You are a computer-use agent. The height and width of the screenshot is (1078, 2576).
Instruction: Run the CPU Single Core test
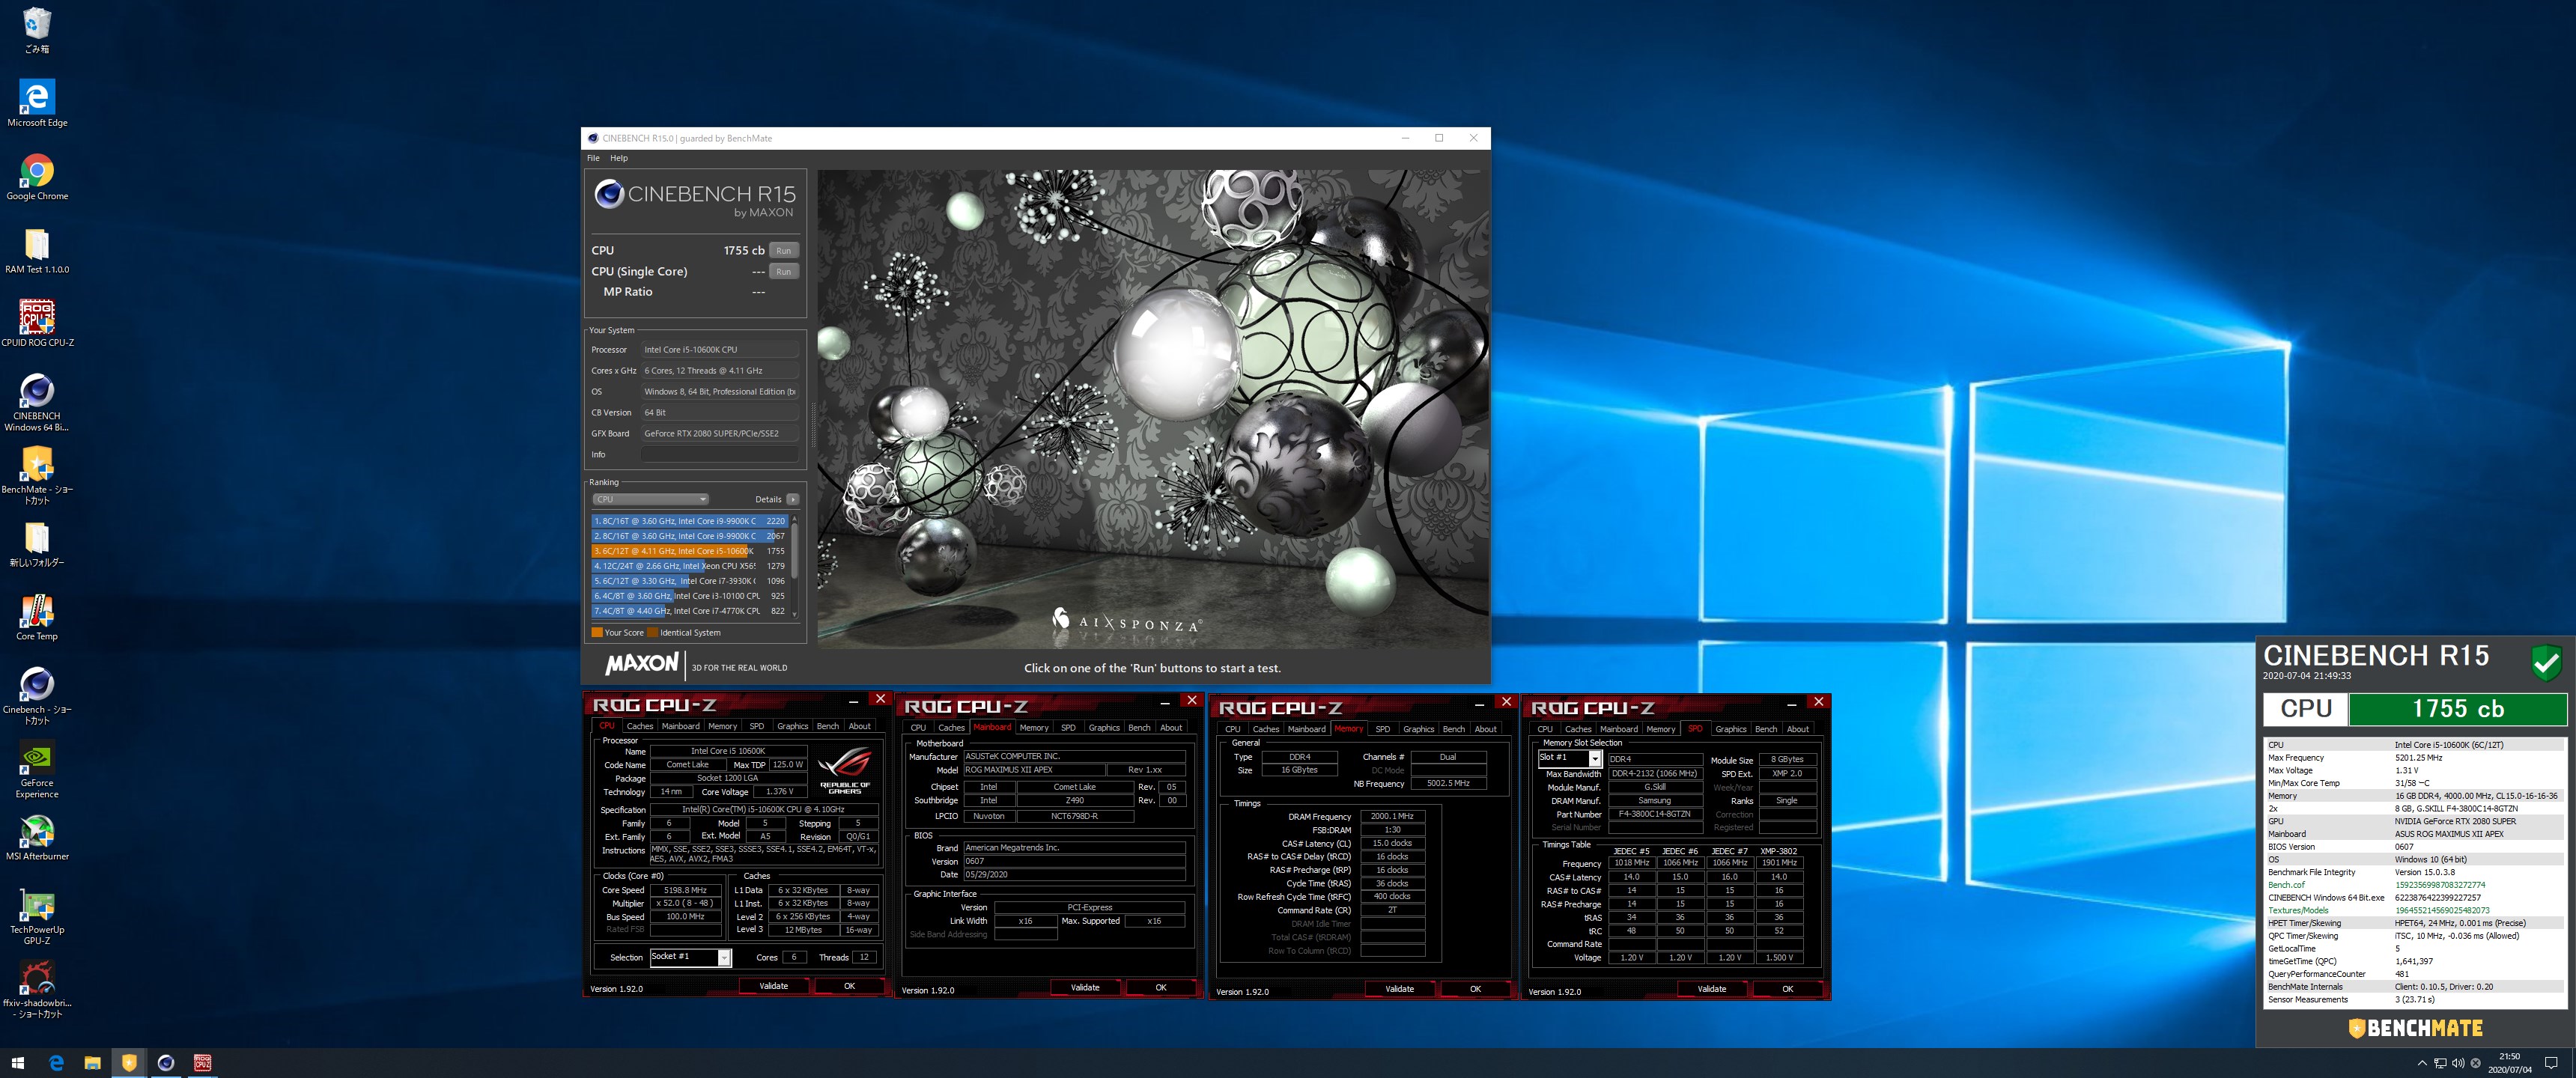coord(783,272)
